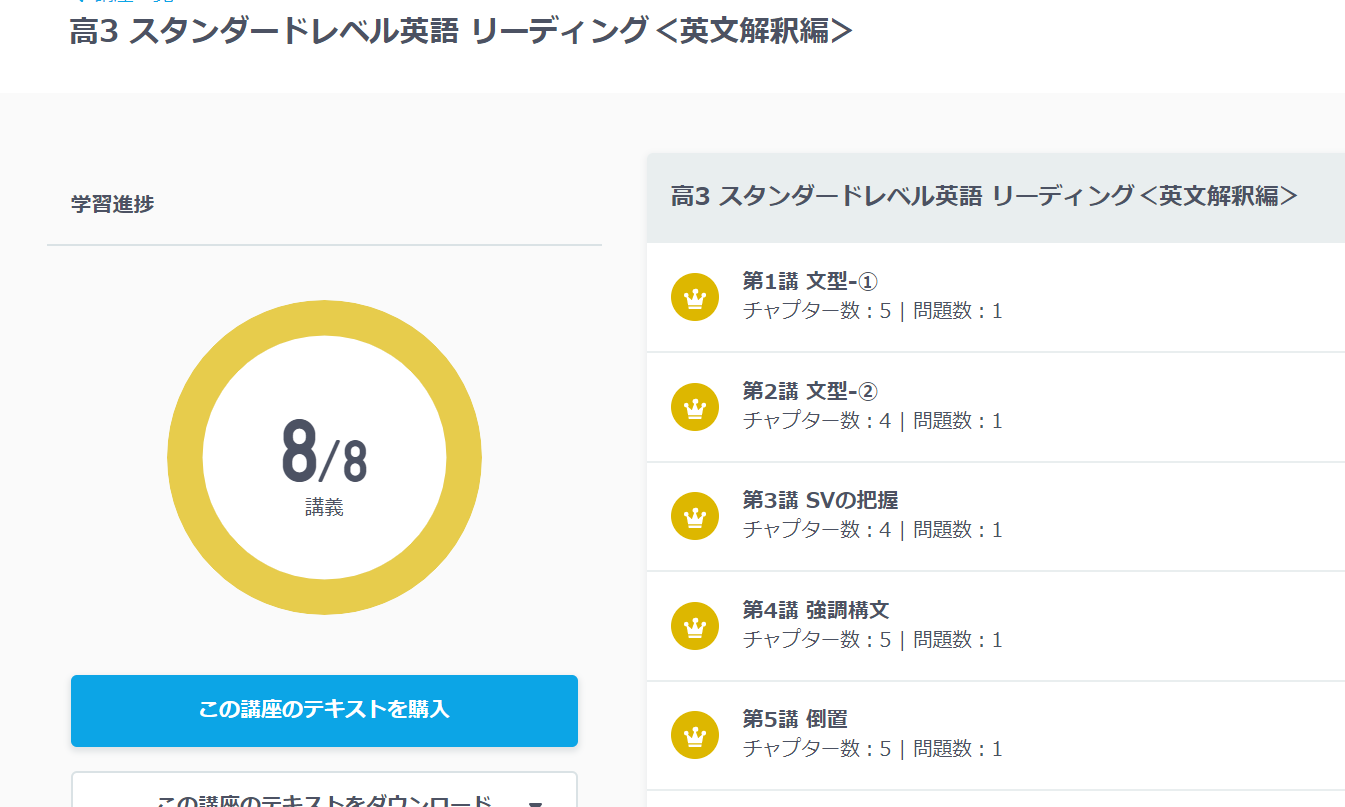
Task: Follow the 講座一覧 breadcrumb link
Action: 130,3
